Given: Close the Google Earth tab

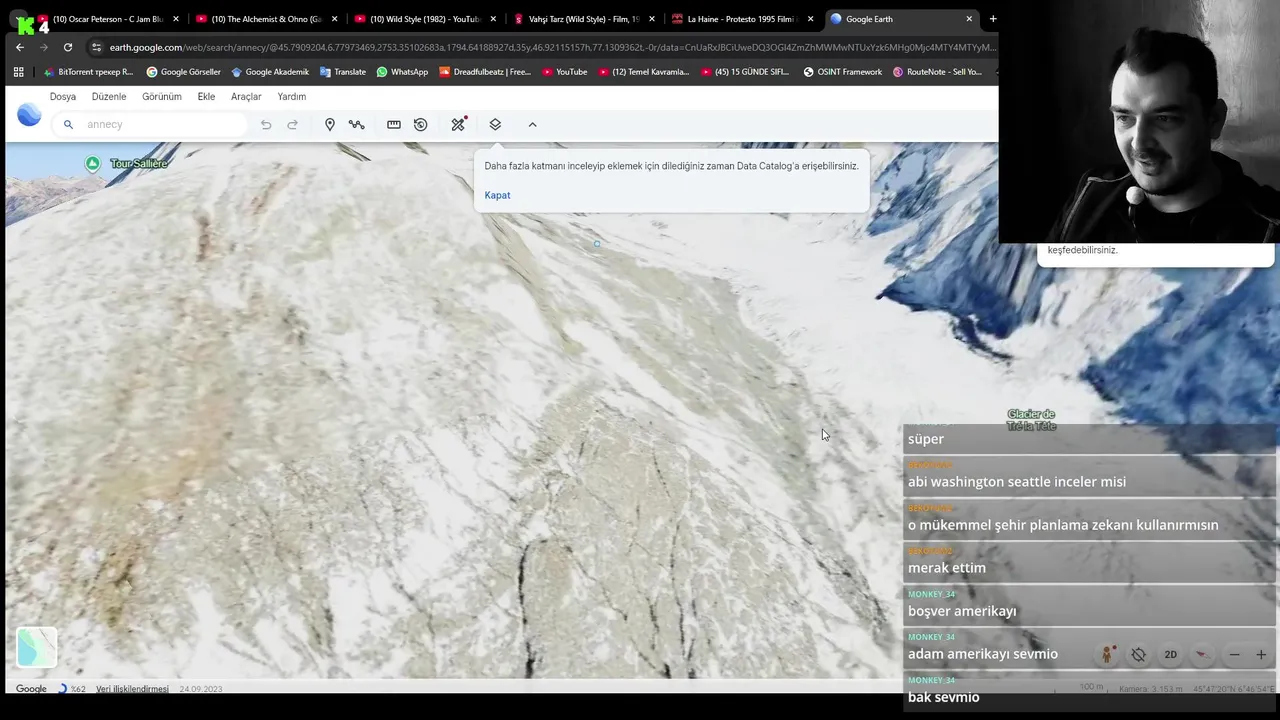Looking at the screenshot, I should (969, 19).
